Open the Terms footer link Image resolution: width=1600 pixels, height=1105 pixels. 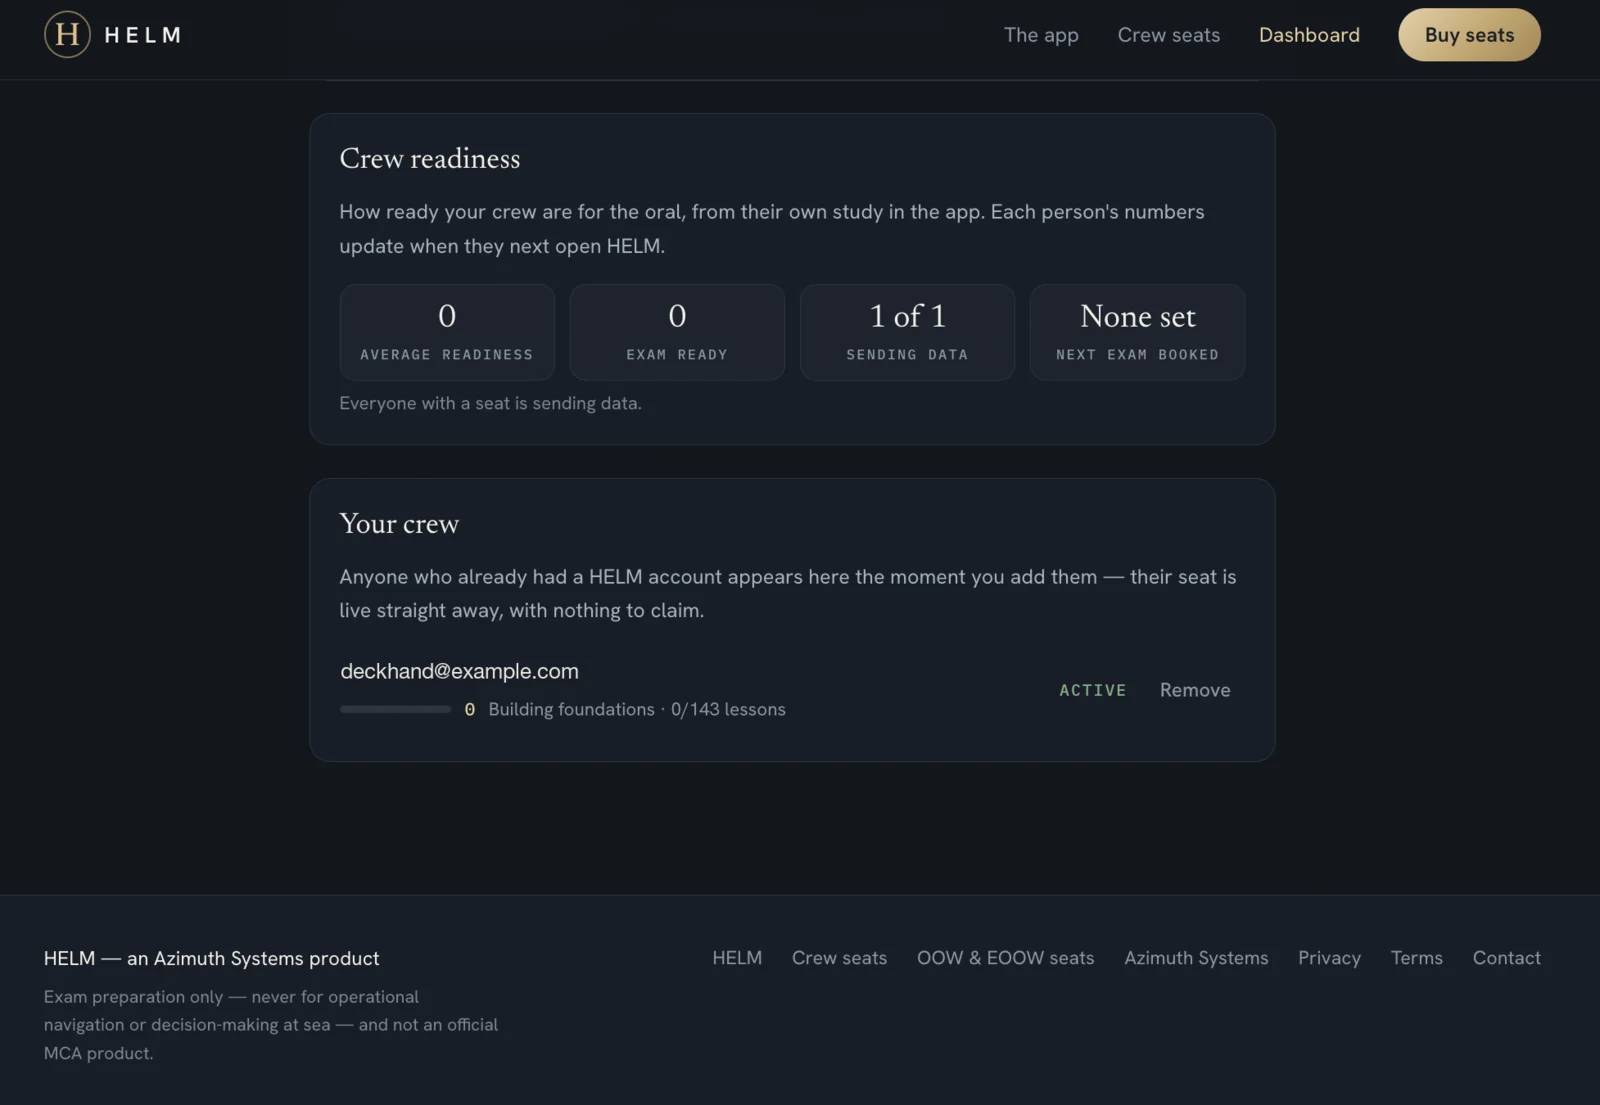1416,958
